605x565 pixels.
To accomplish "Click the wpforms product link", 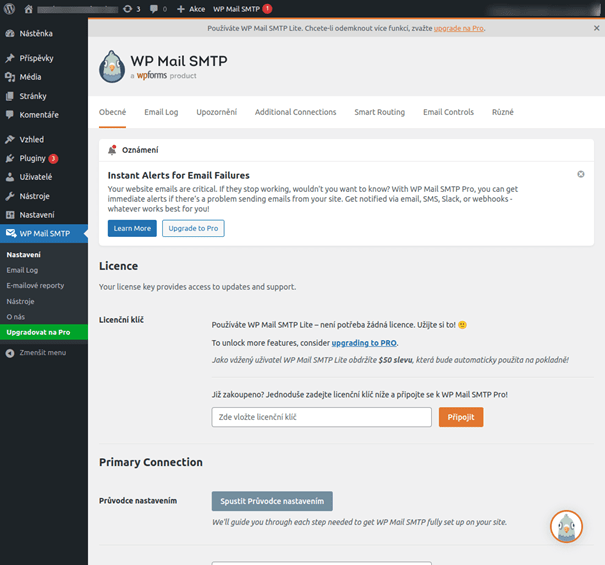I will coord(152,75).
